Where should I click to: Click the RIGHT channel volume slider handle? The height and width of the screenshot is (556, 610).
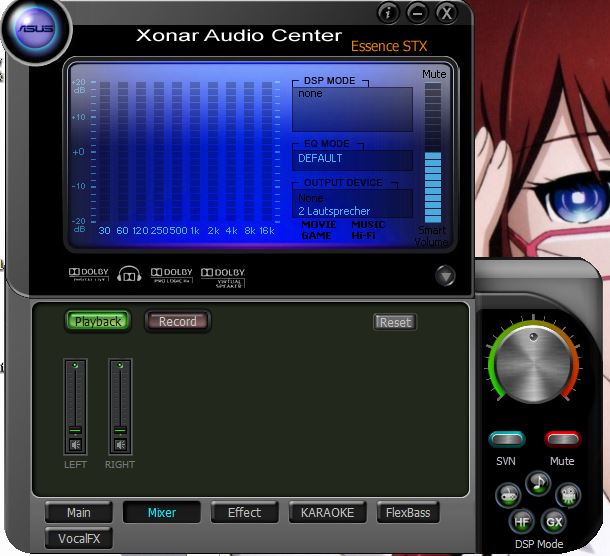[x=120, y=430]
